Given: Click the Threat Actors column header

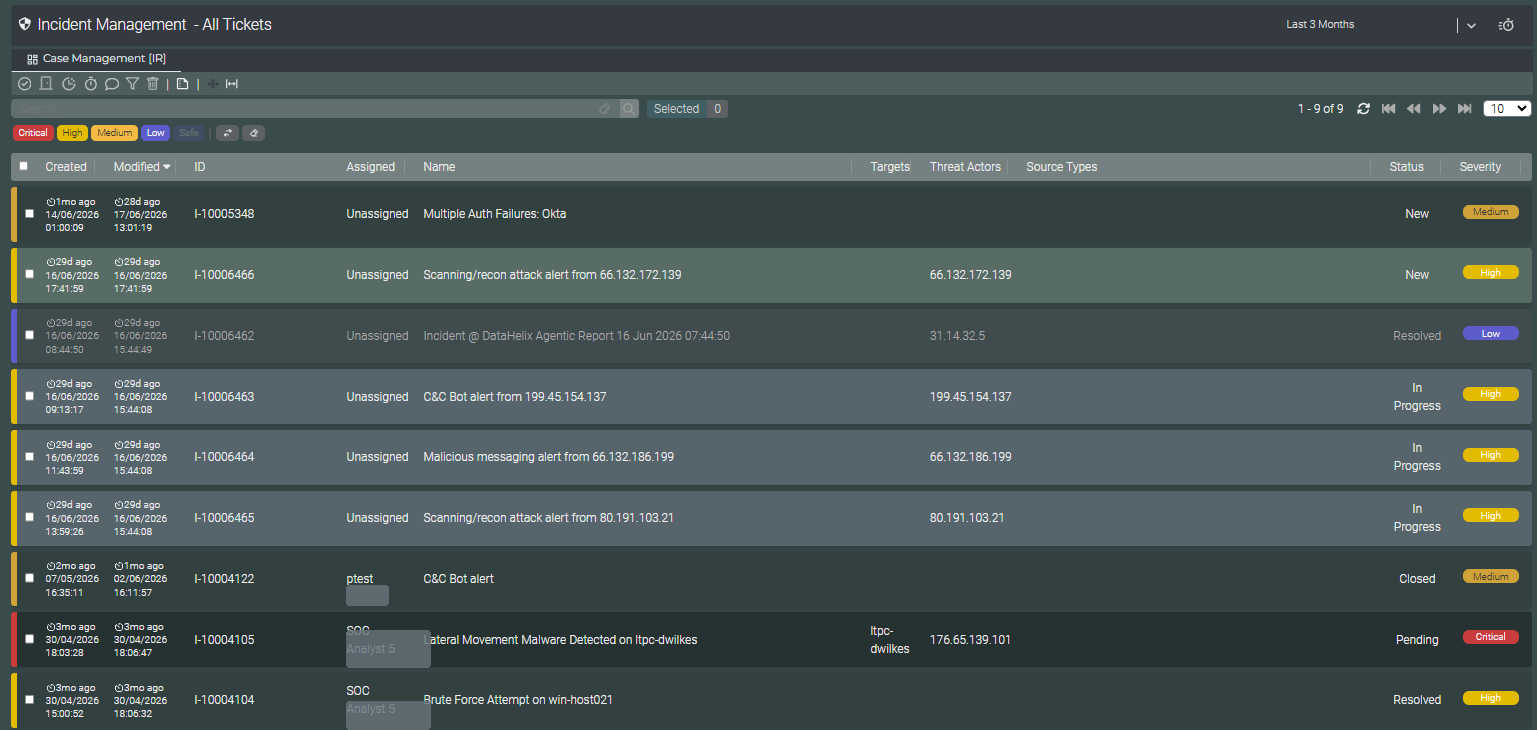Looking at the screenshot, I should (965, 167).
